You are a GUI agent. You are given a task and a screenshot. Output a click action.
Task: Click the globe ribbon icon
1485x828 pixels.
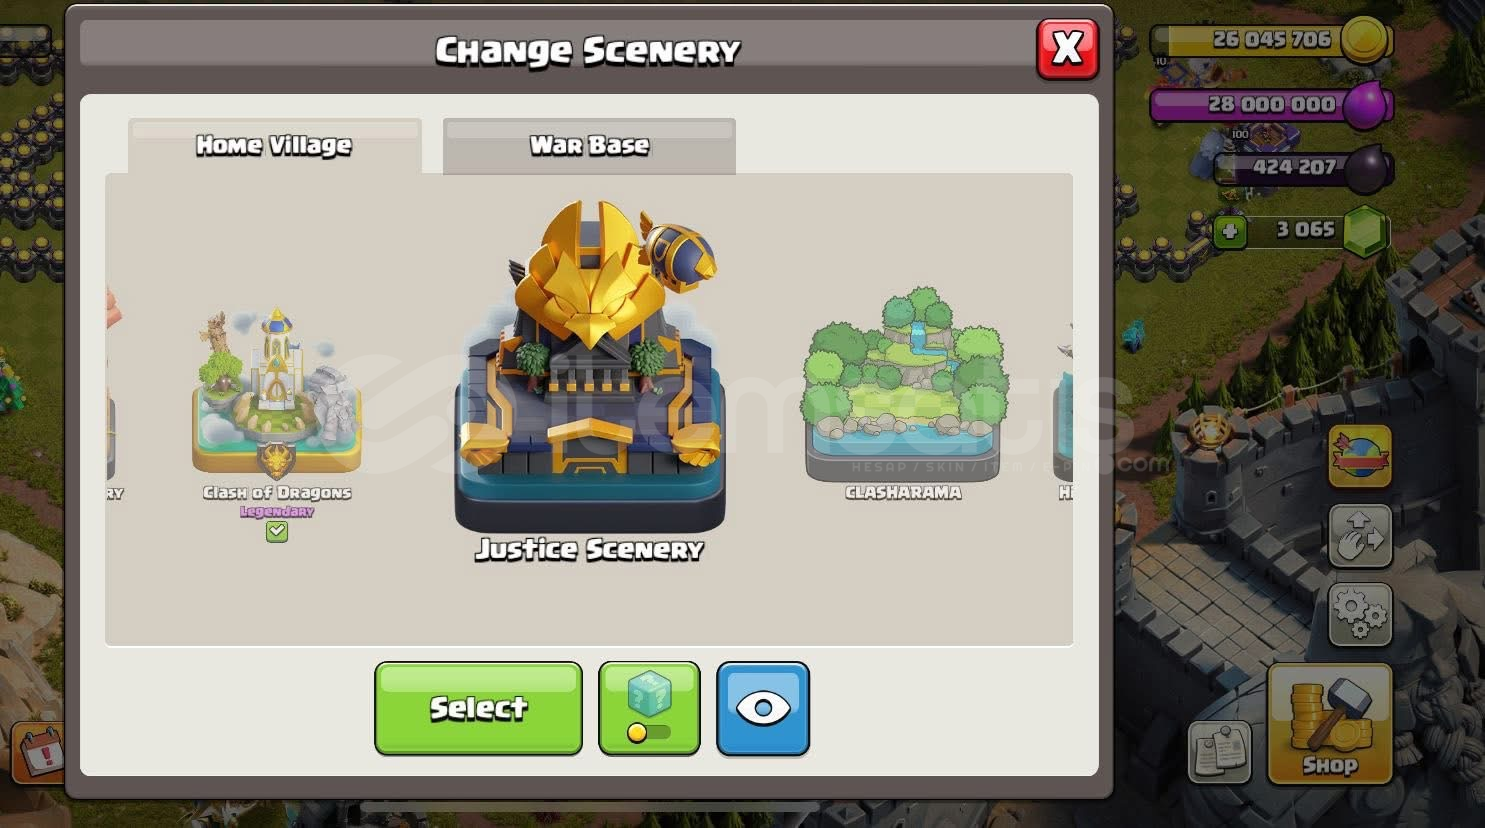1360,456
